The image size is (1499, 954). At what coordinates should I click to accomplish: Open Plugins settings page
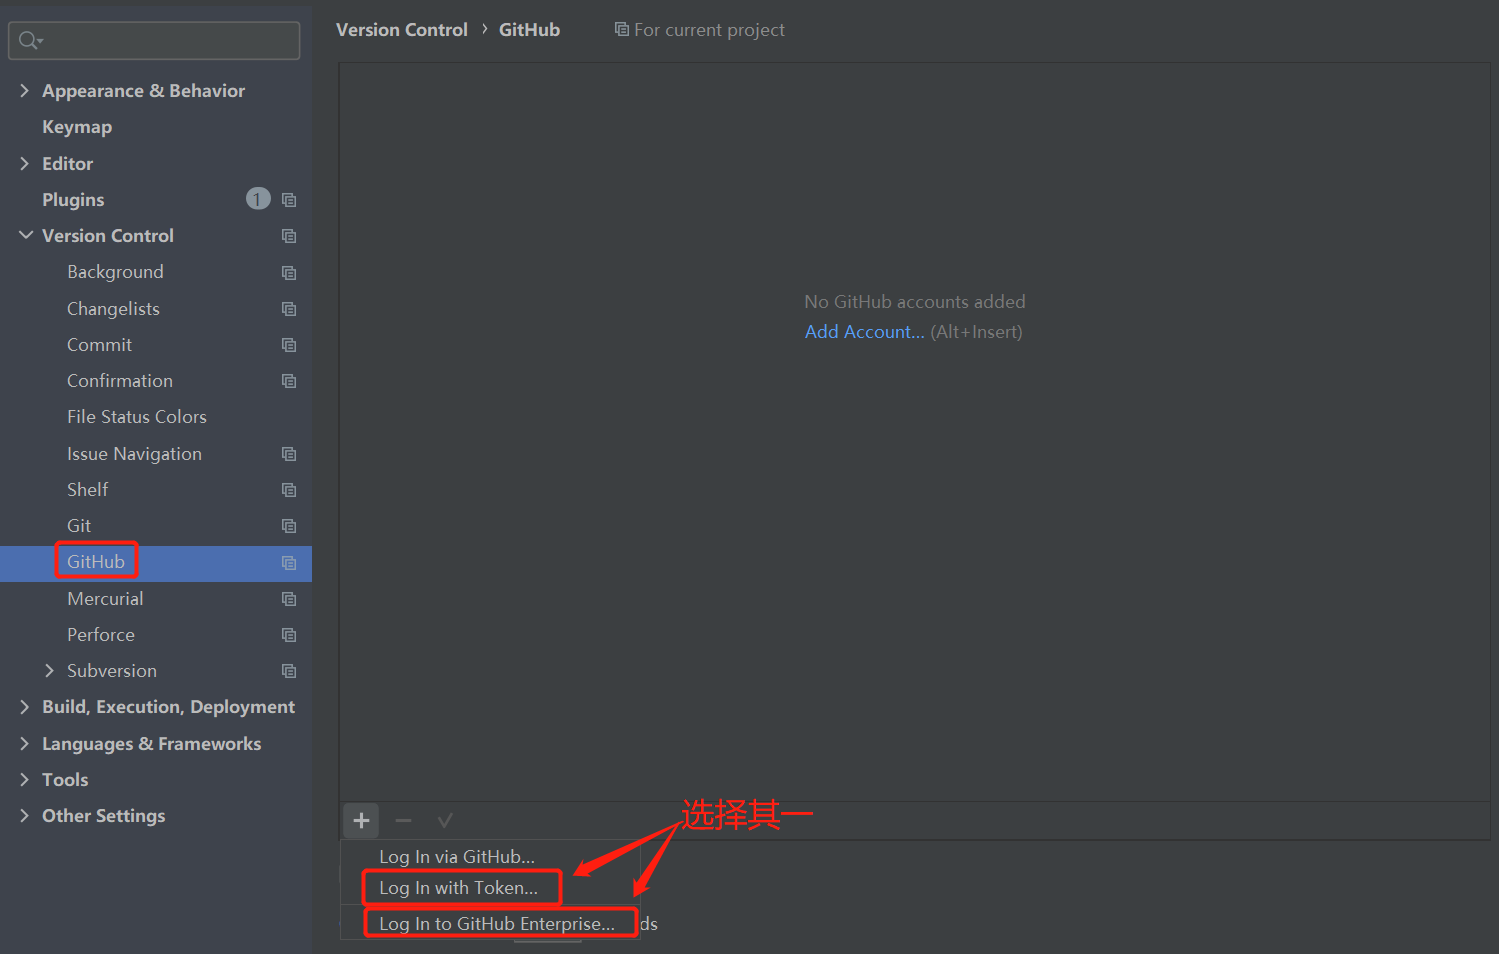73,200
